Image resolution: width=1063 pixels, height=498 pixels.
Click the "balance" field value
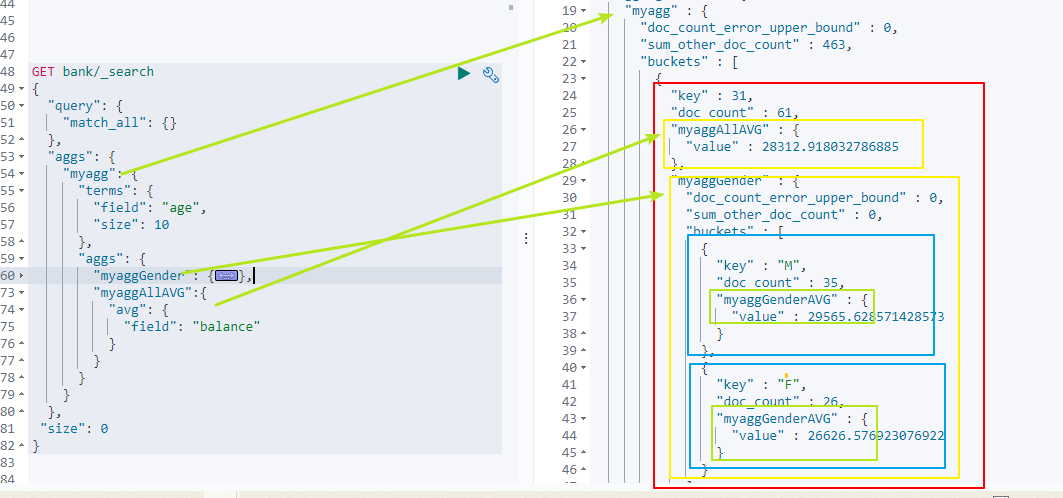click(x=226, y=327)
